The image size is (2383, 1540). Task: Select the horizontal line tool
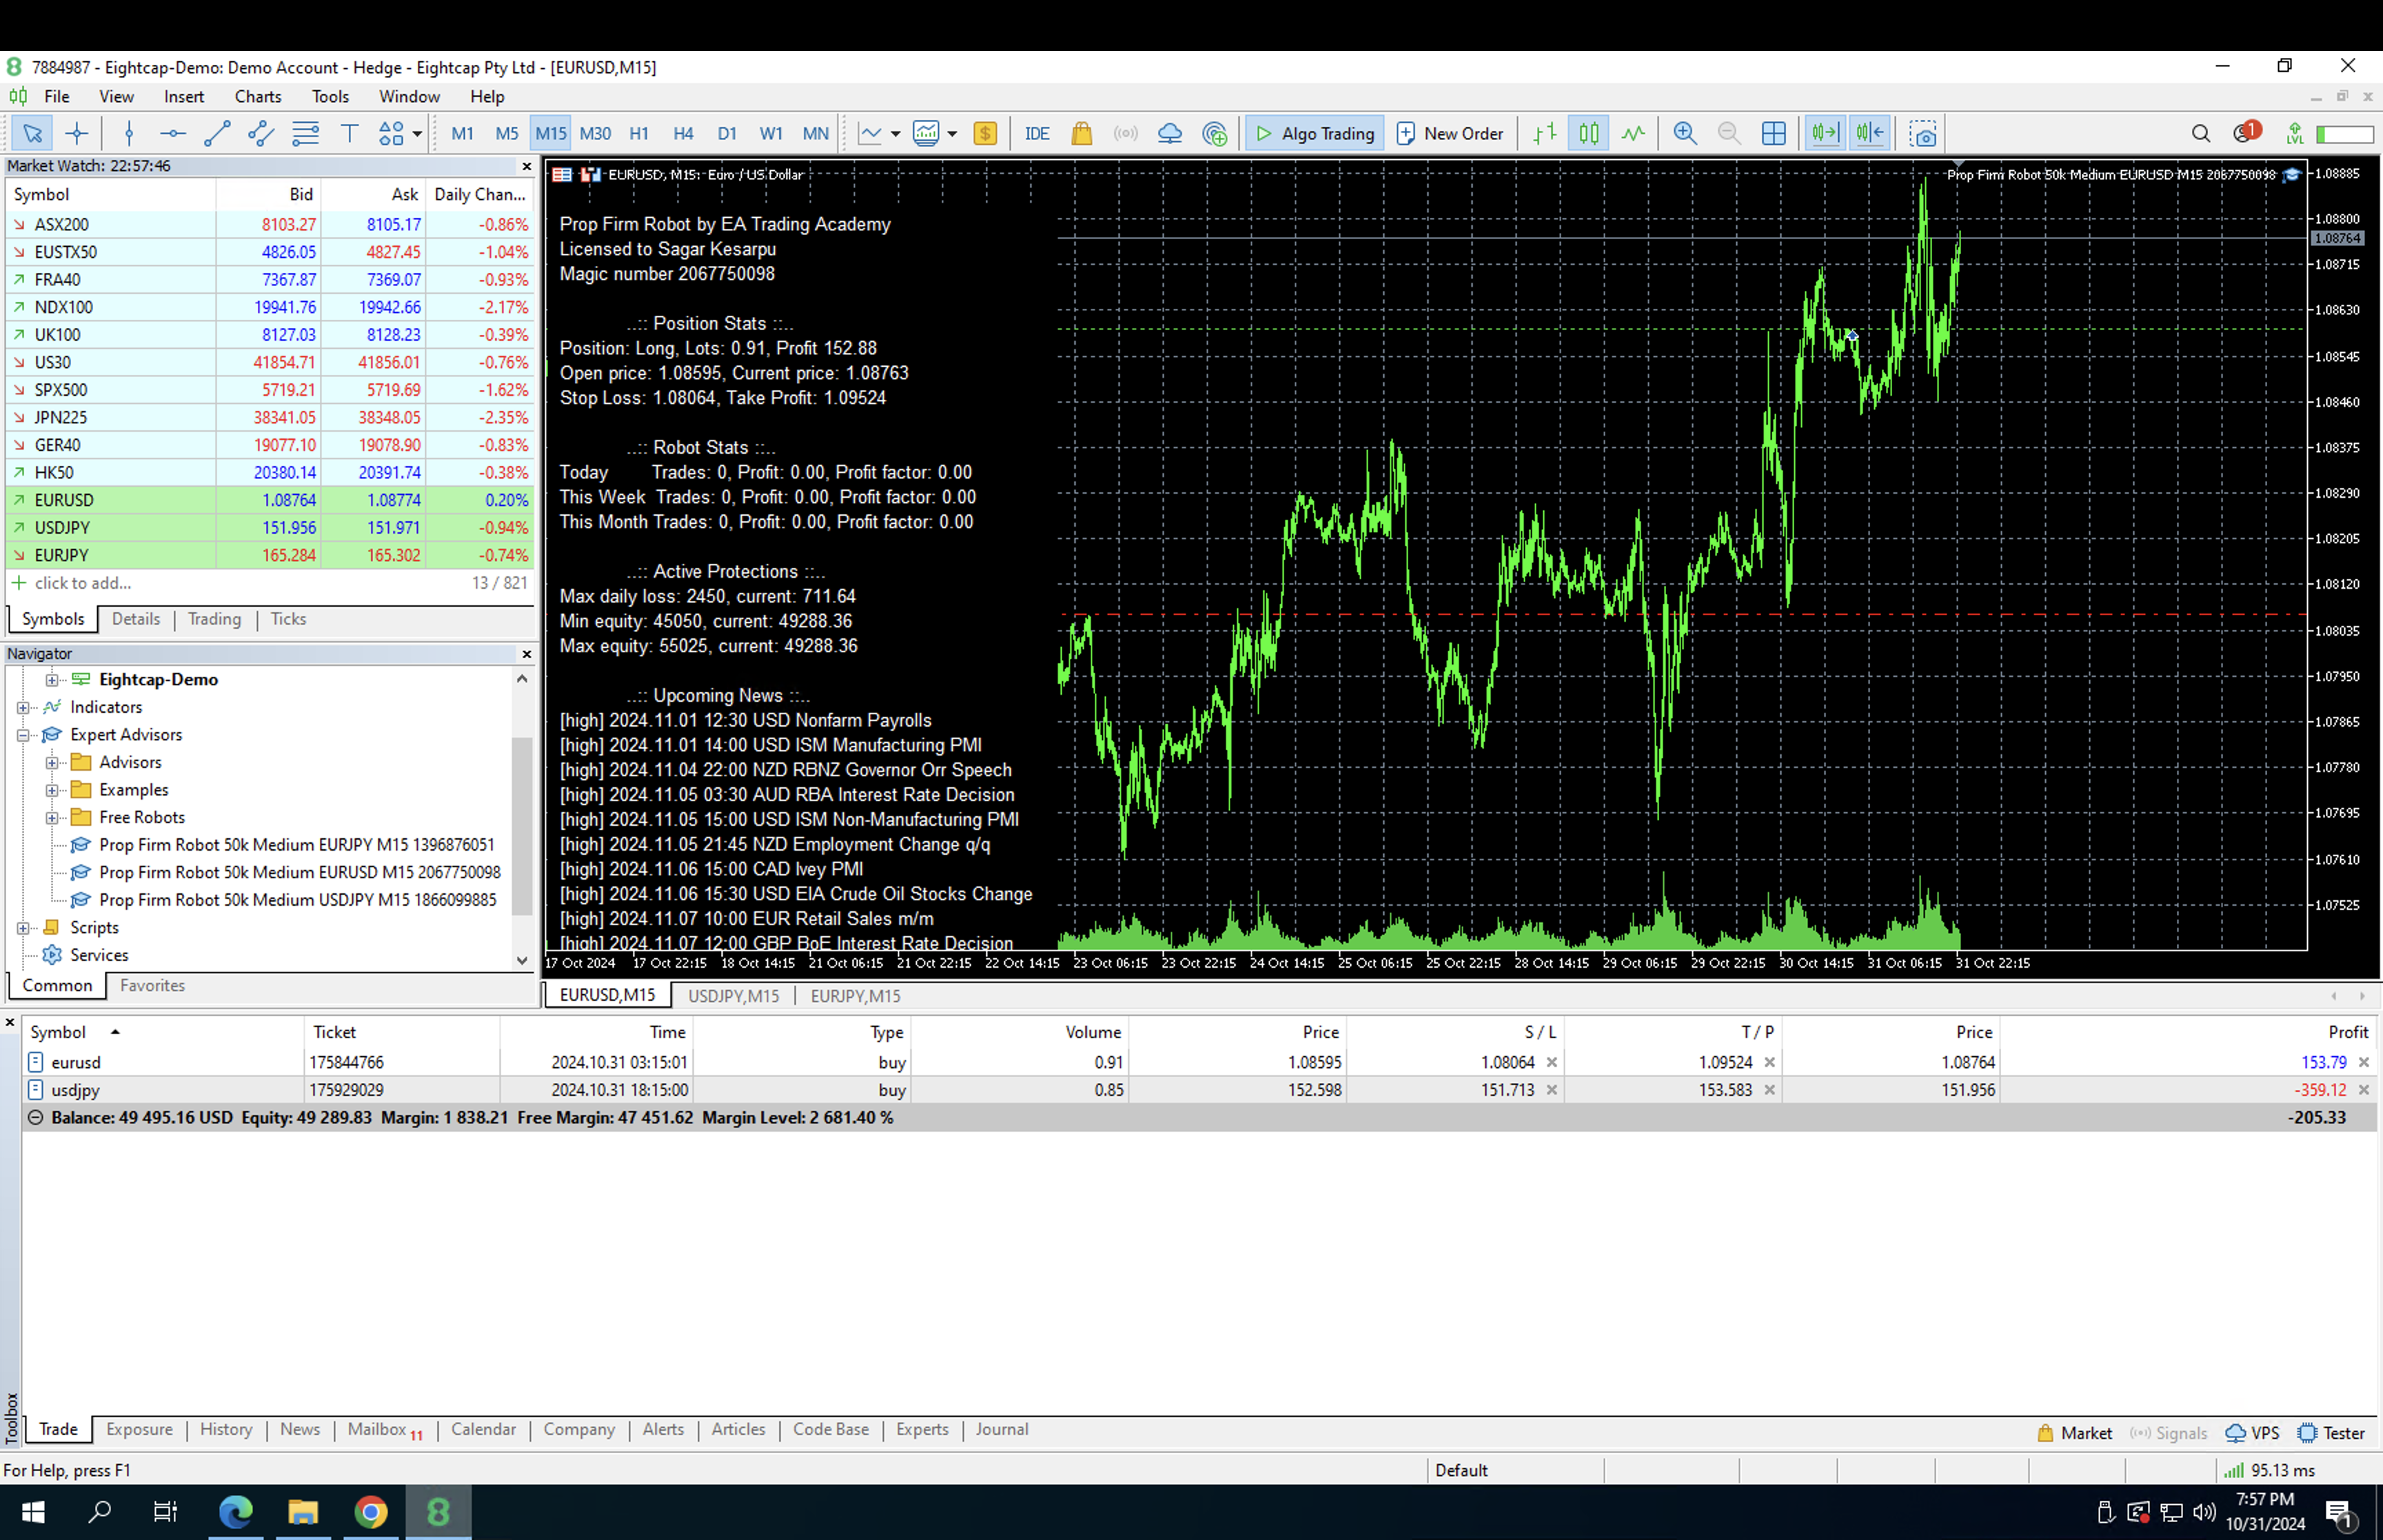pos(173,133)
